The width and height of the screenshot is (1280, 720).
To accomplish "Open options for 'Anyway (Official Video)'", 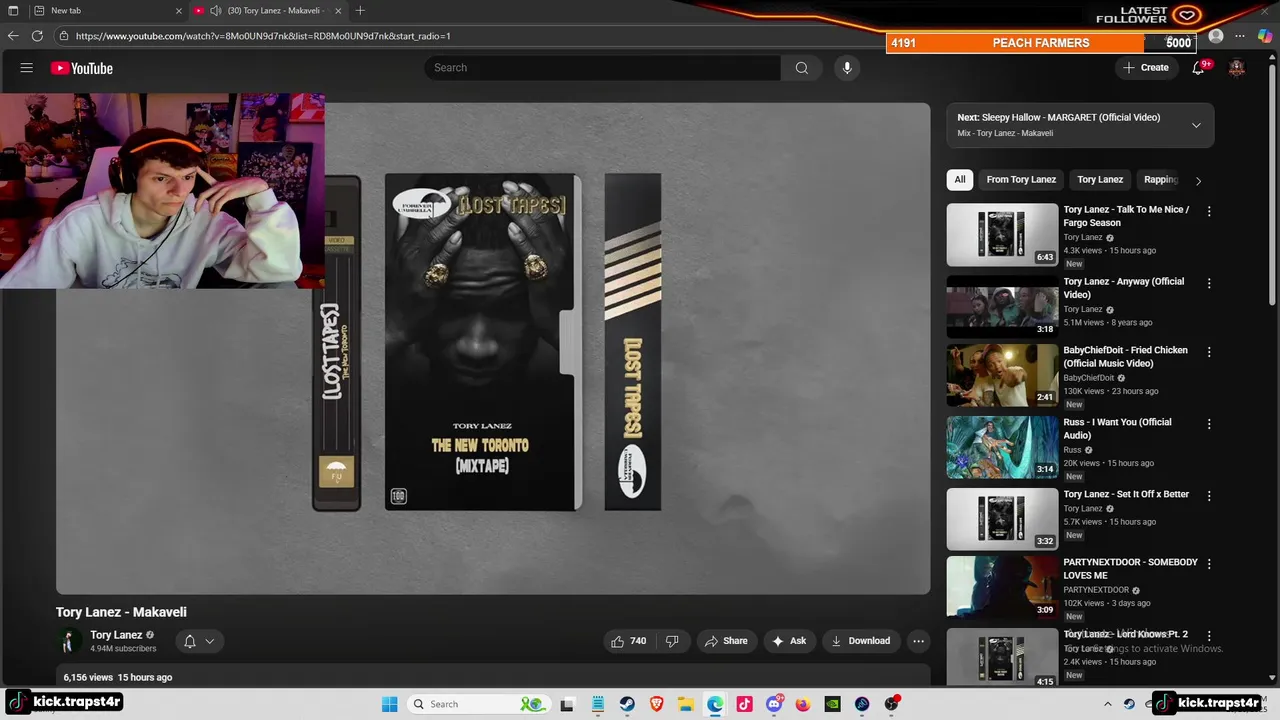I will tap(1209, 283).
